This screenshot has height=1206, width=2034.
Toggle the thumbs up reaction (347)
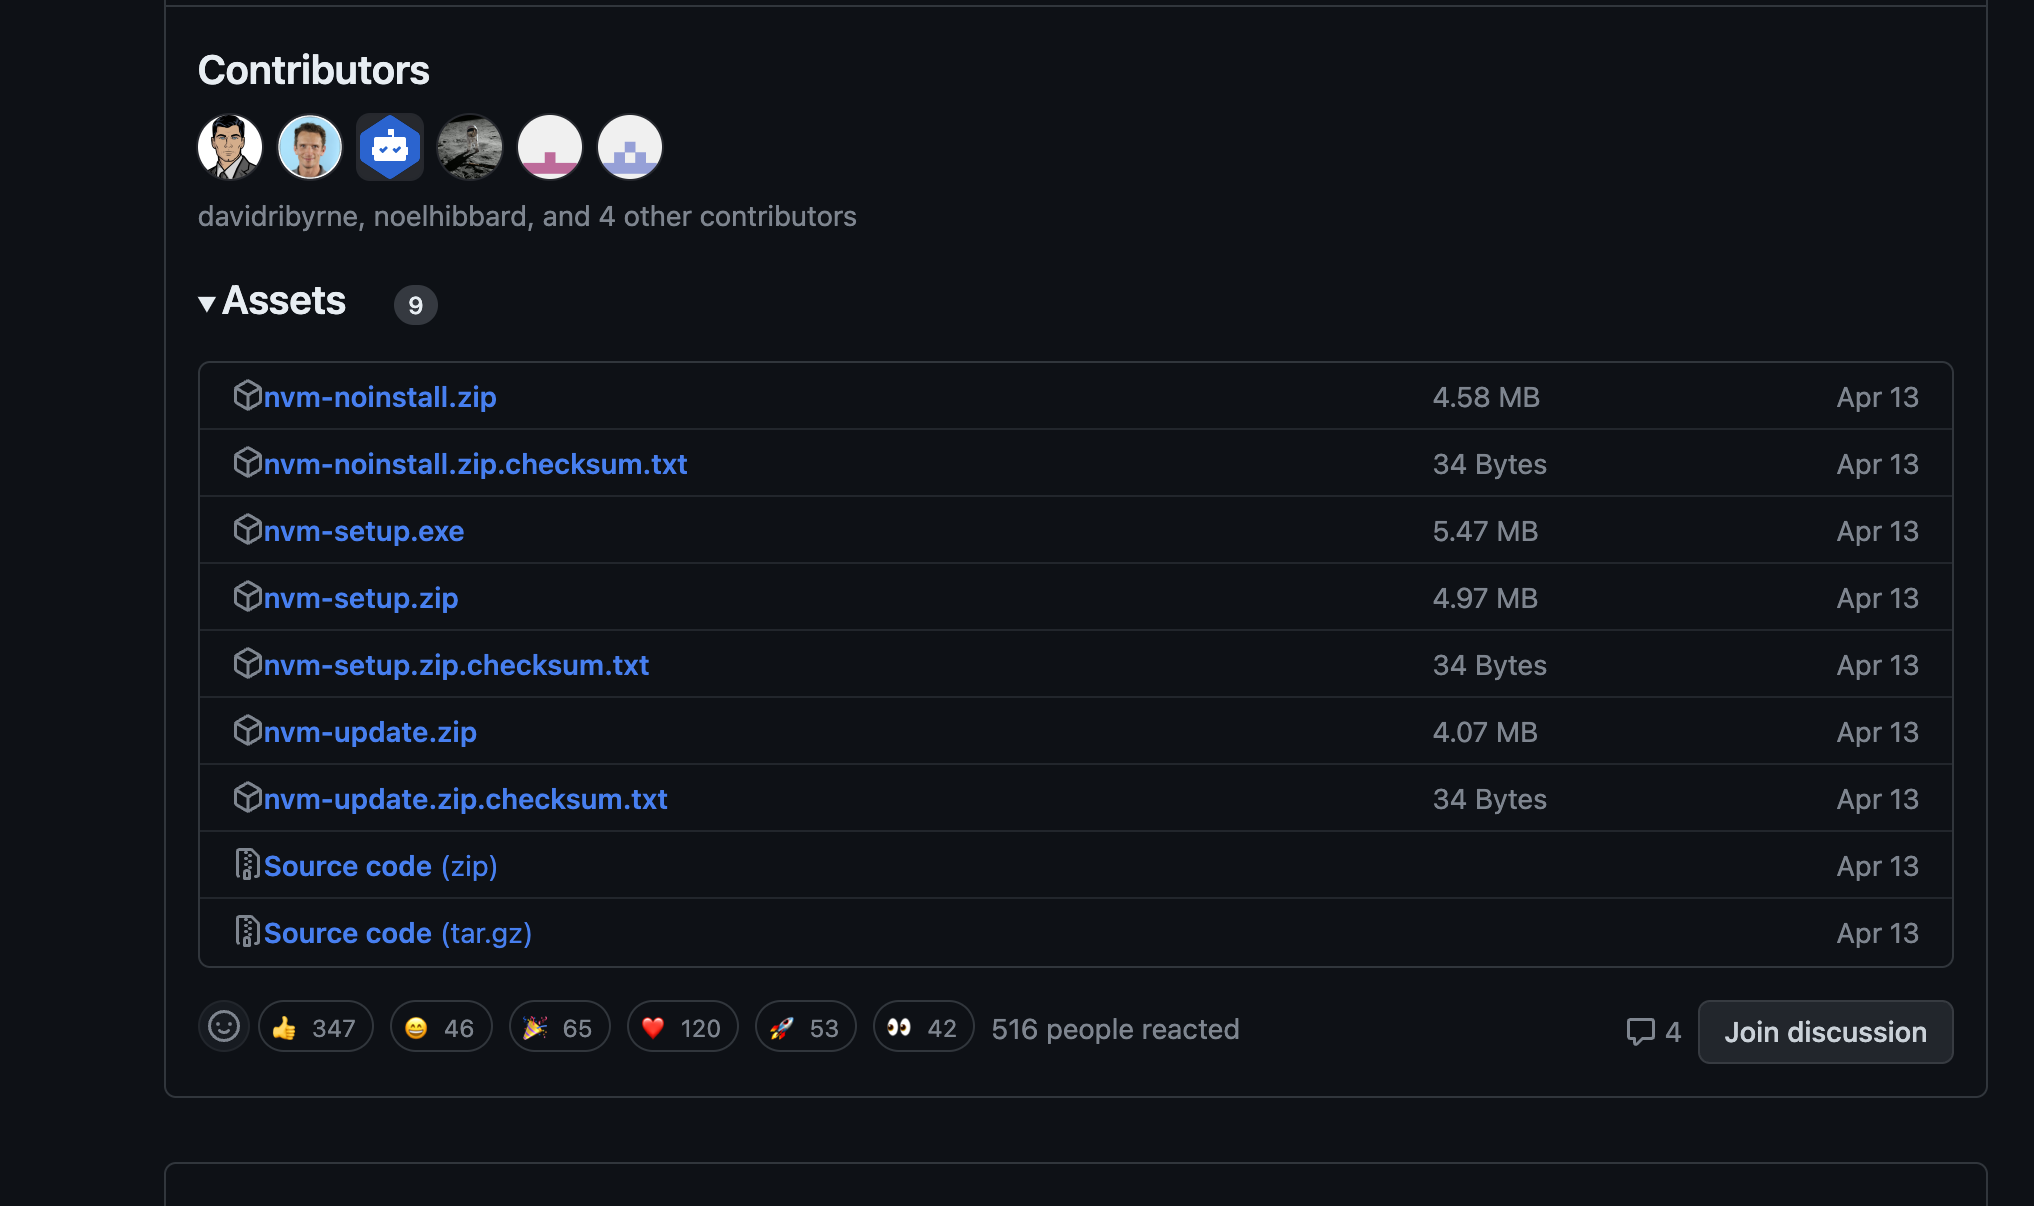[315, 1028]
